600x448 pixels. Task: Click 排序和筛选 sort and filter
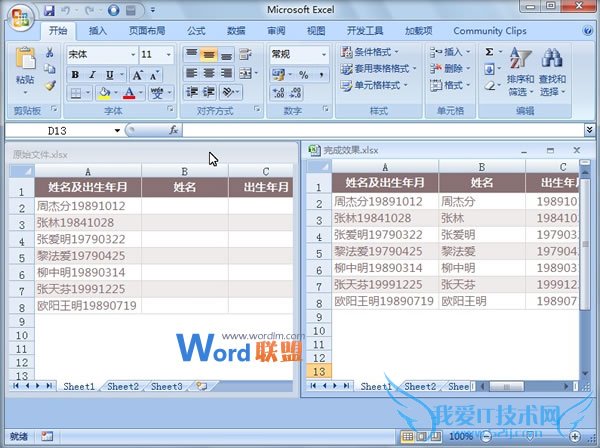(520, 72)
